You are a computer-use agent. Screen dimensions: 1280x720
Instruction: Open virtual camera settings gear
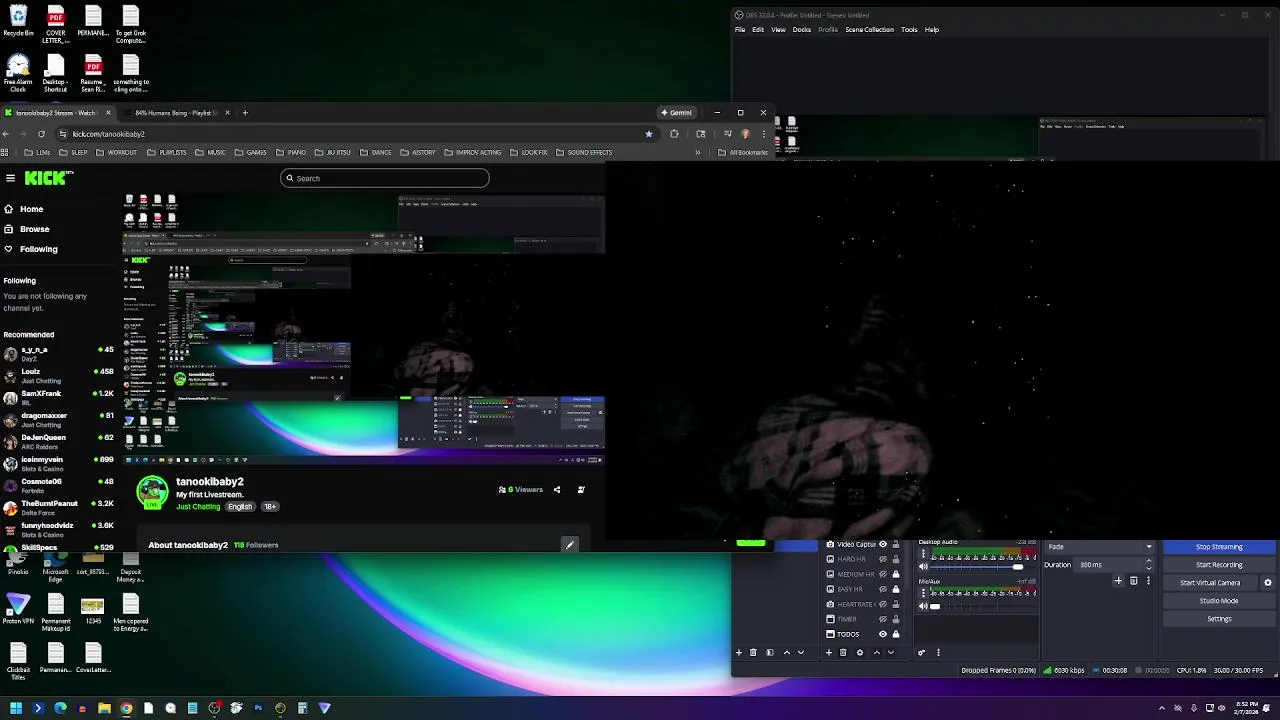[x=1268, y=583]
